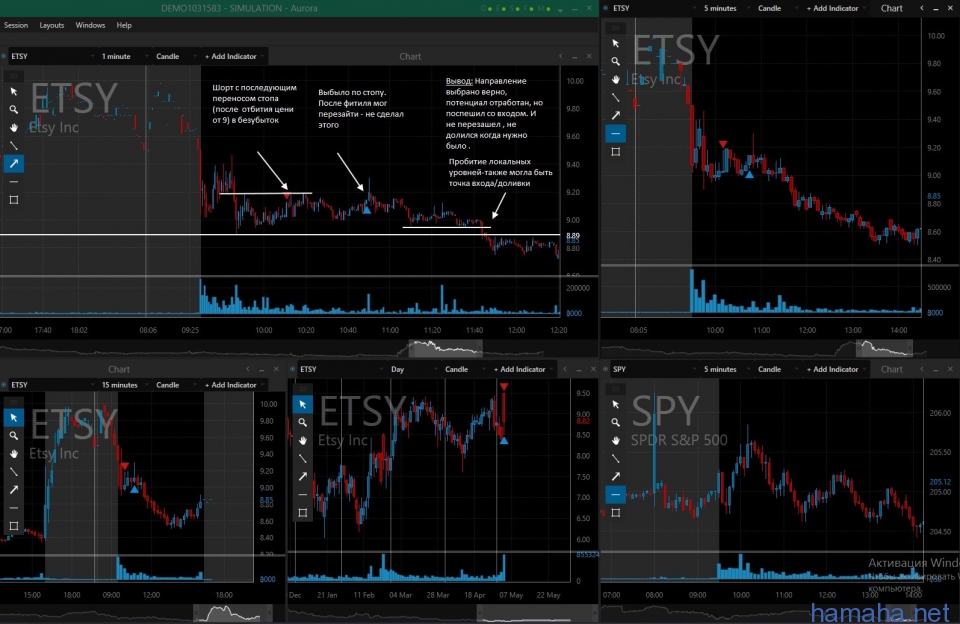
Task: Select the rectangle tool in SPY chart
Action: (x=615, y=513)
